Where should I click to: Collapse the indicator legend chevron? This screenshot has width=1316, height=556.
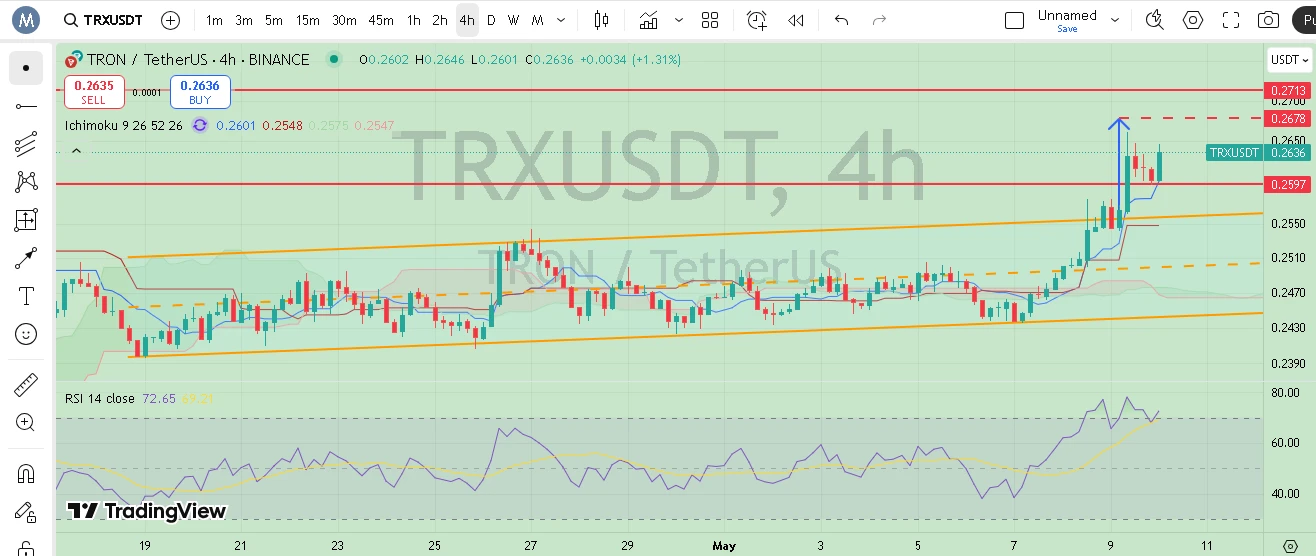[x=75, y=151]
